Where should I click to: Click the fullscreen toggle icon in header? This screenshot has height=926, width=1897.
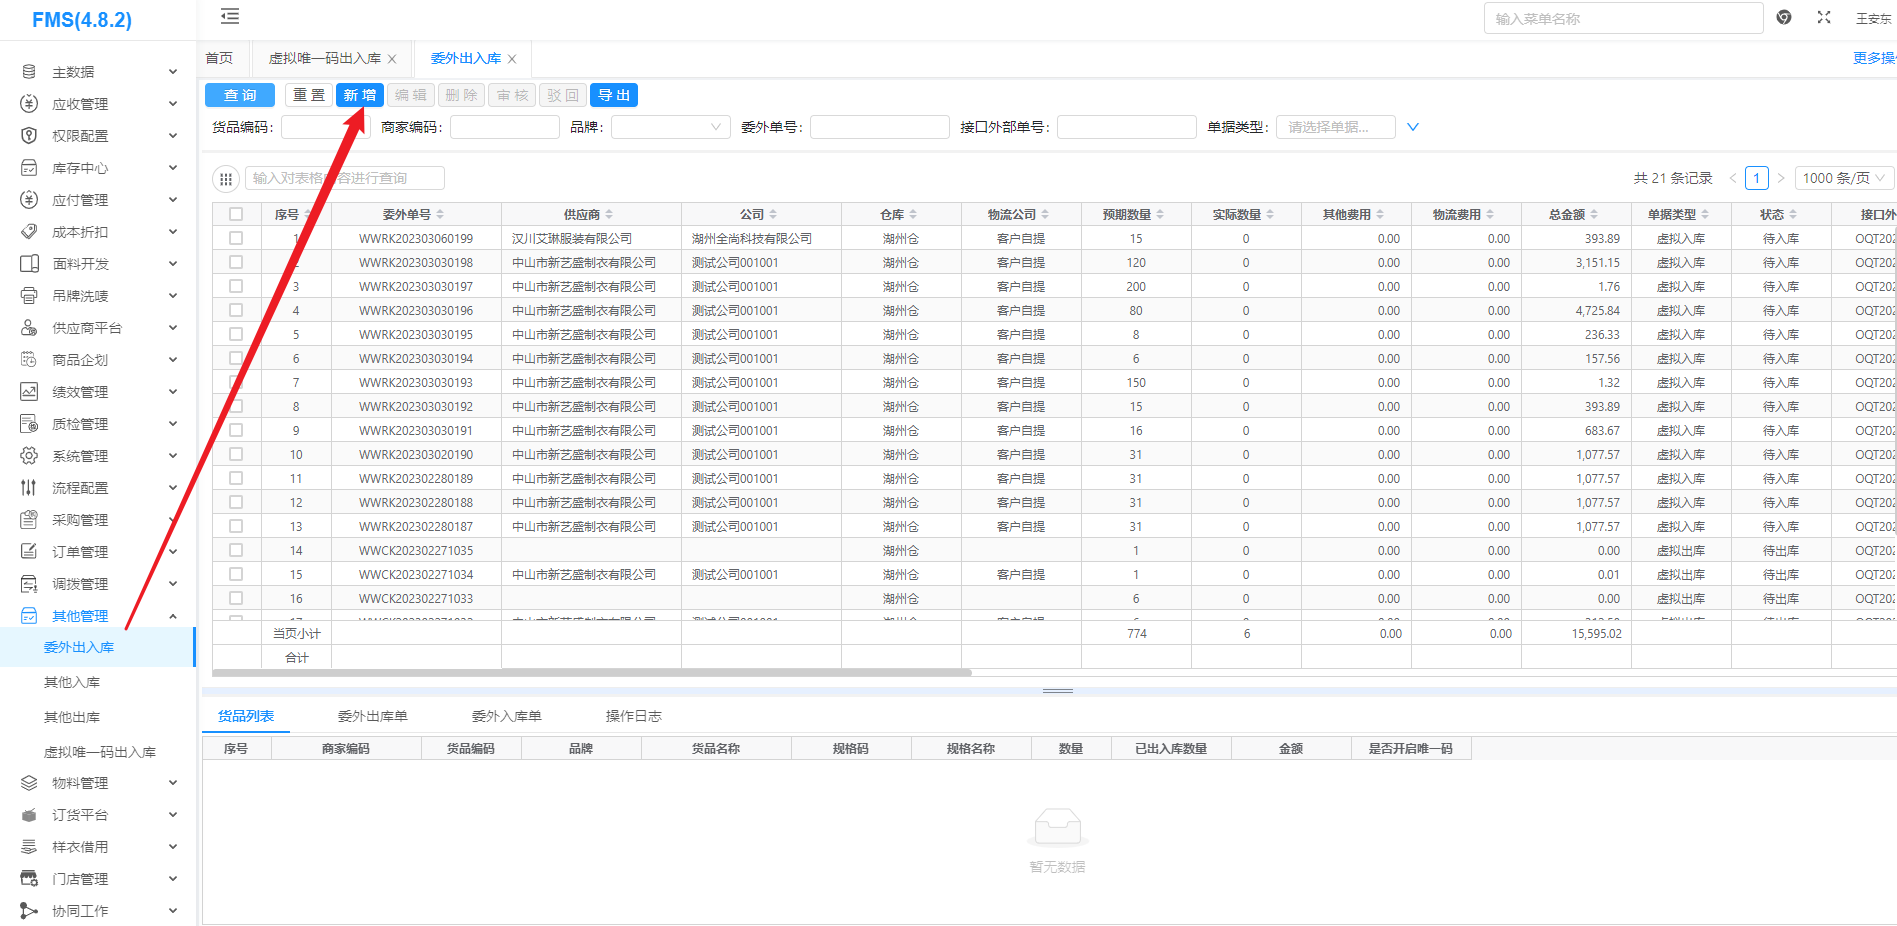1824,18
